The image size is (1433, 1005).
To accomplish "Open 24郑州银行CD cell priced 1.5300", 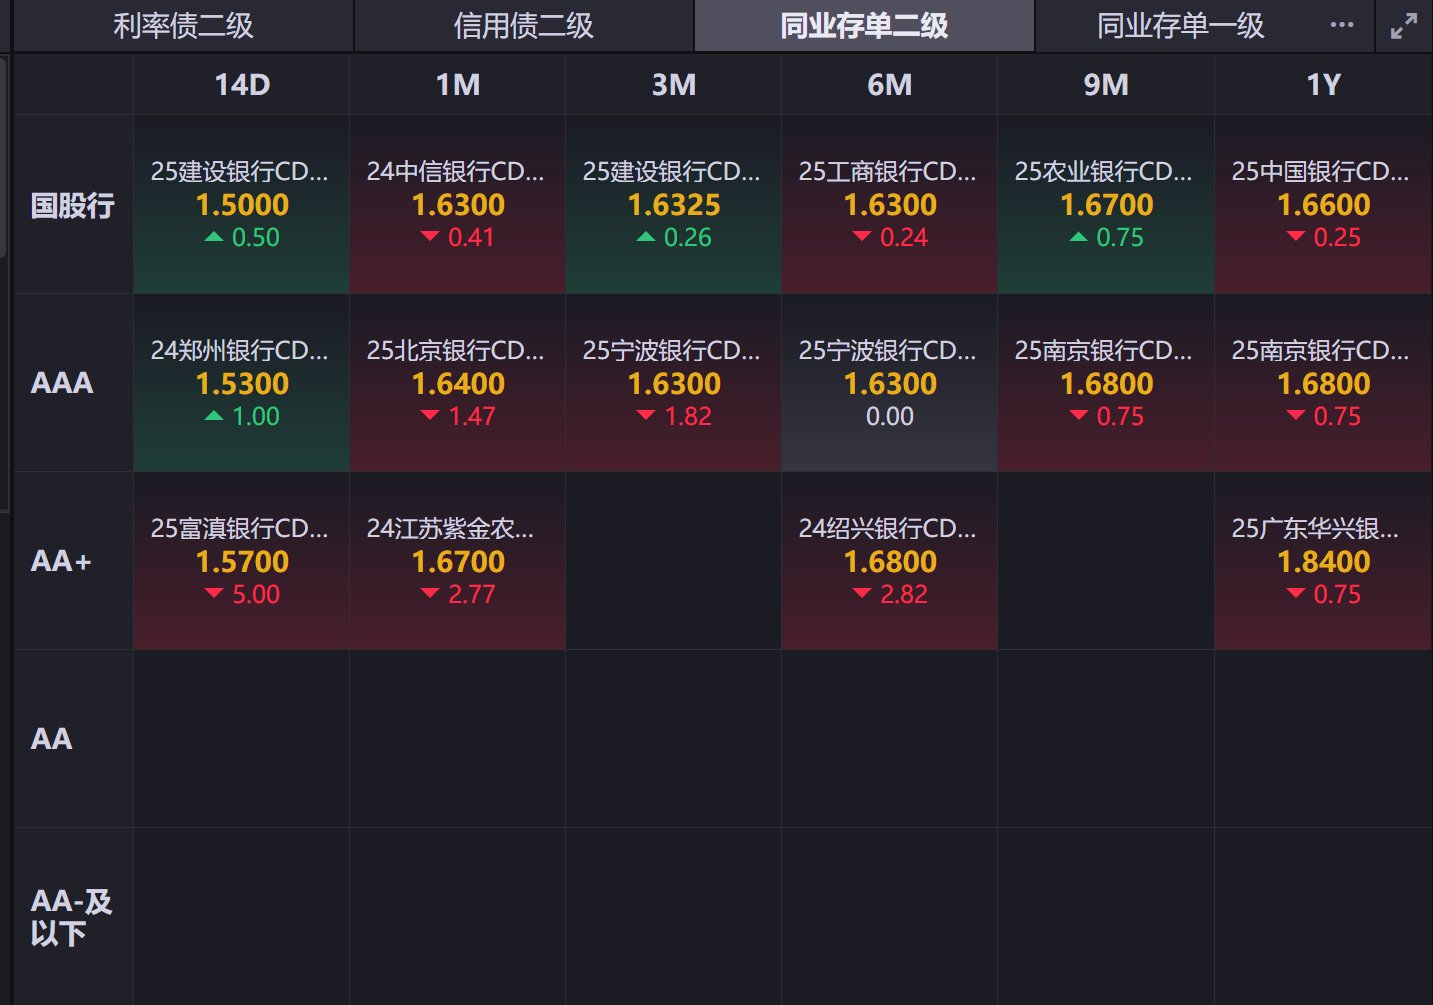I will pyautogui.click(x=241, y=383).
